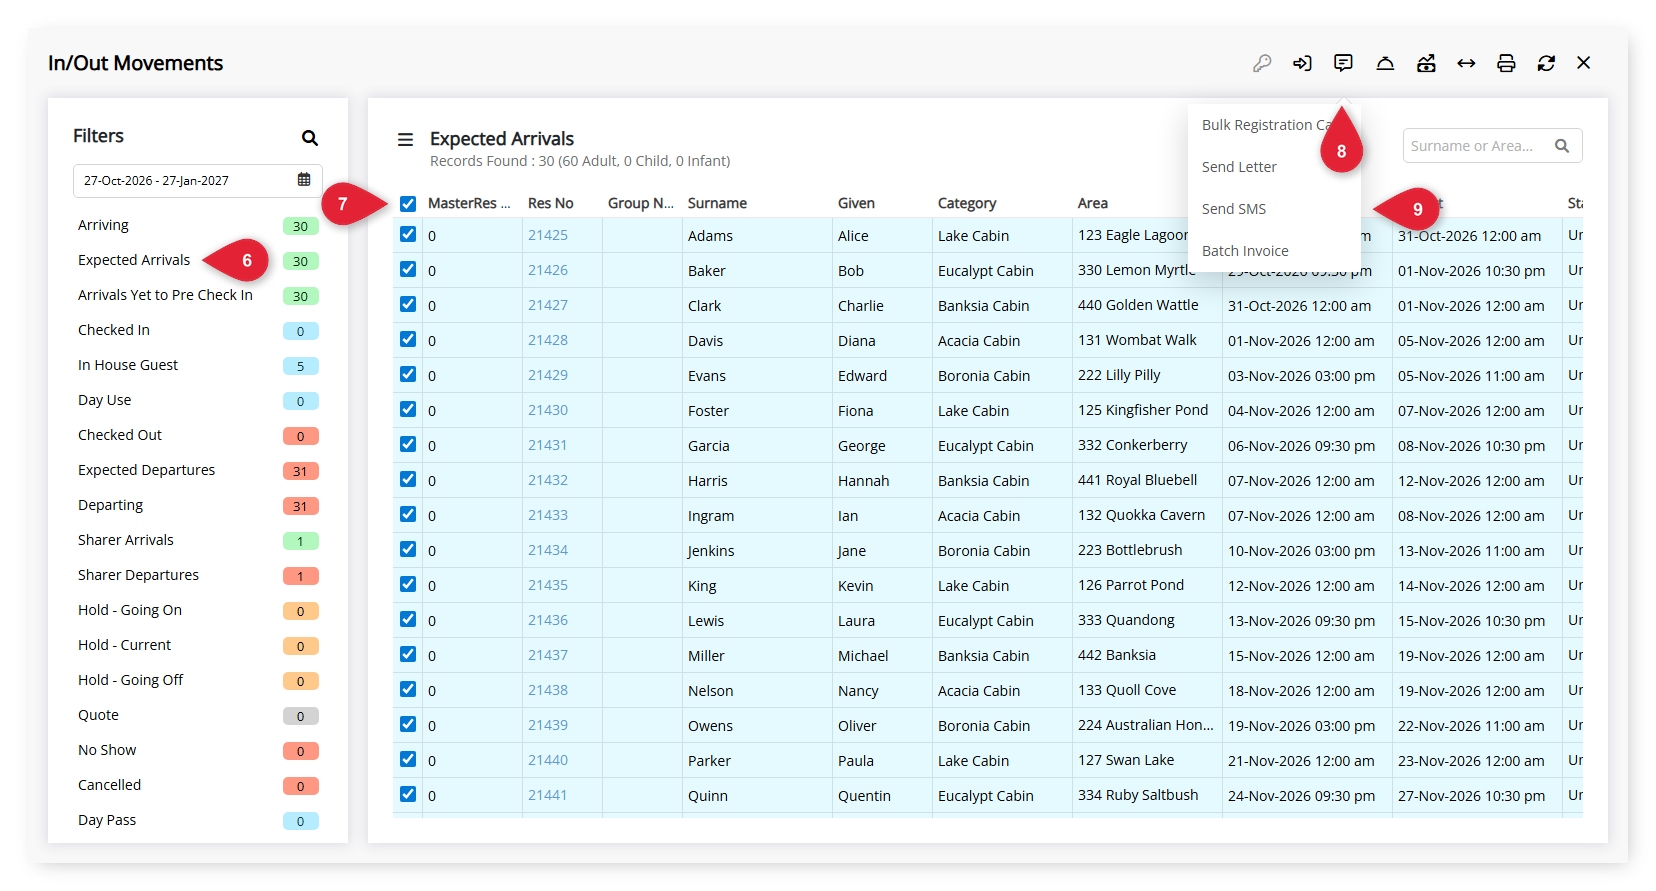1656x891 pixels.
Task: Click the key icon in the top toolbar
Action: (x=1262, y=63)
